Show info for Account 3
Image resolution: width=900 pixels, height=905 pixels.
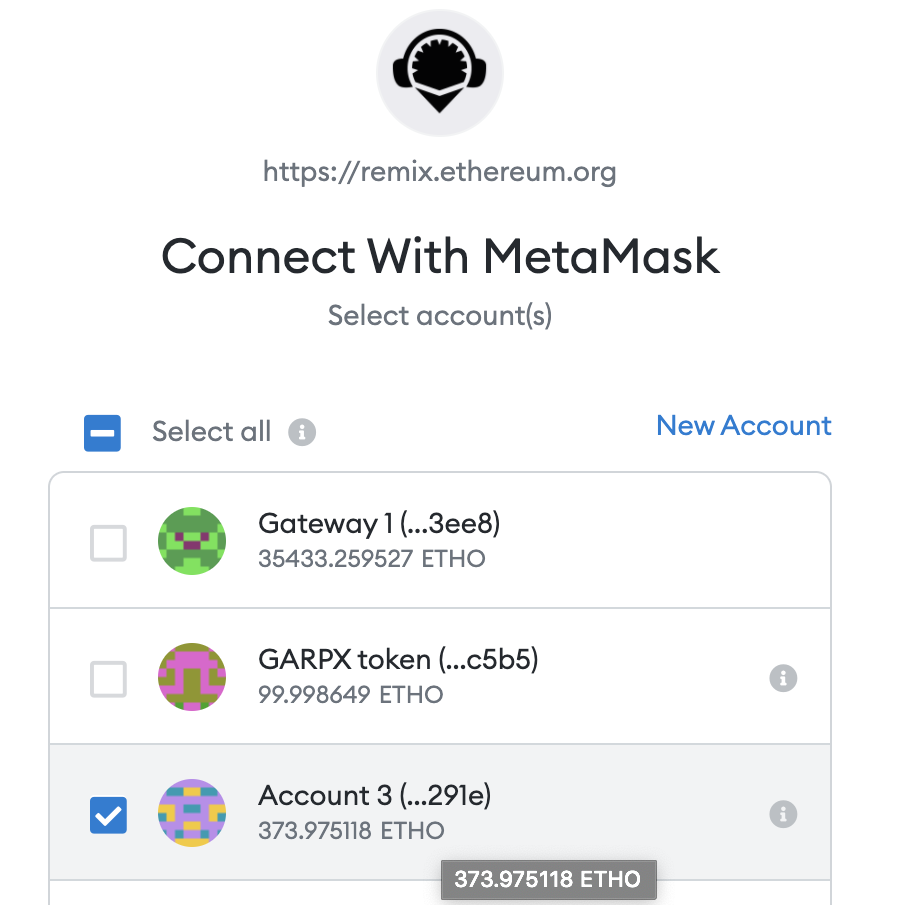[783, 814]
